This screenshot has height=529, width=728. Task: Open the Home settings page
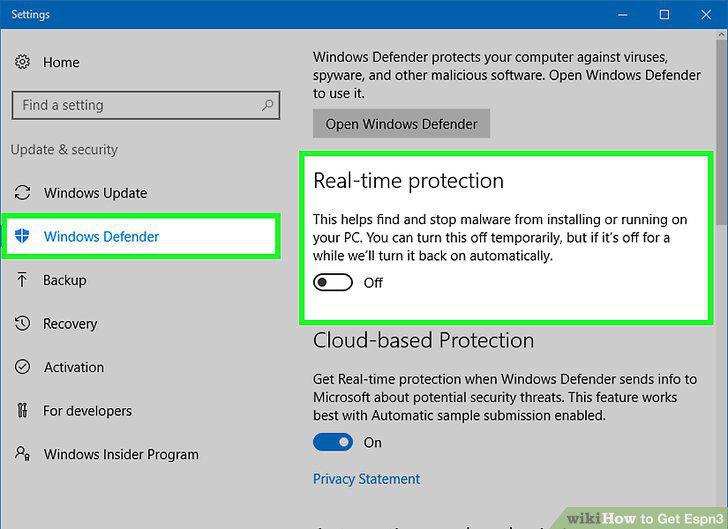(61, 62)
